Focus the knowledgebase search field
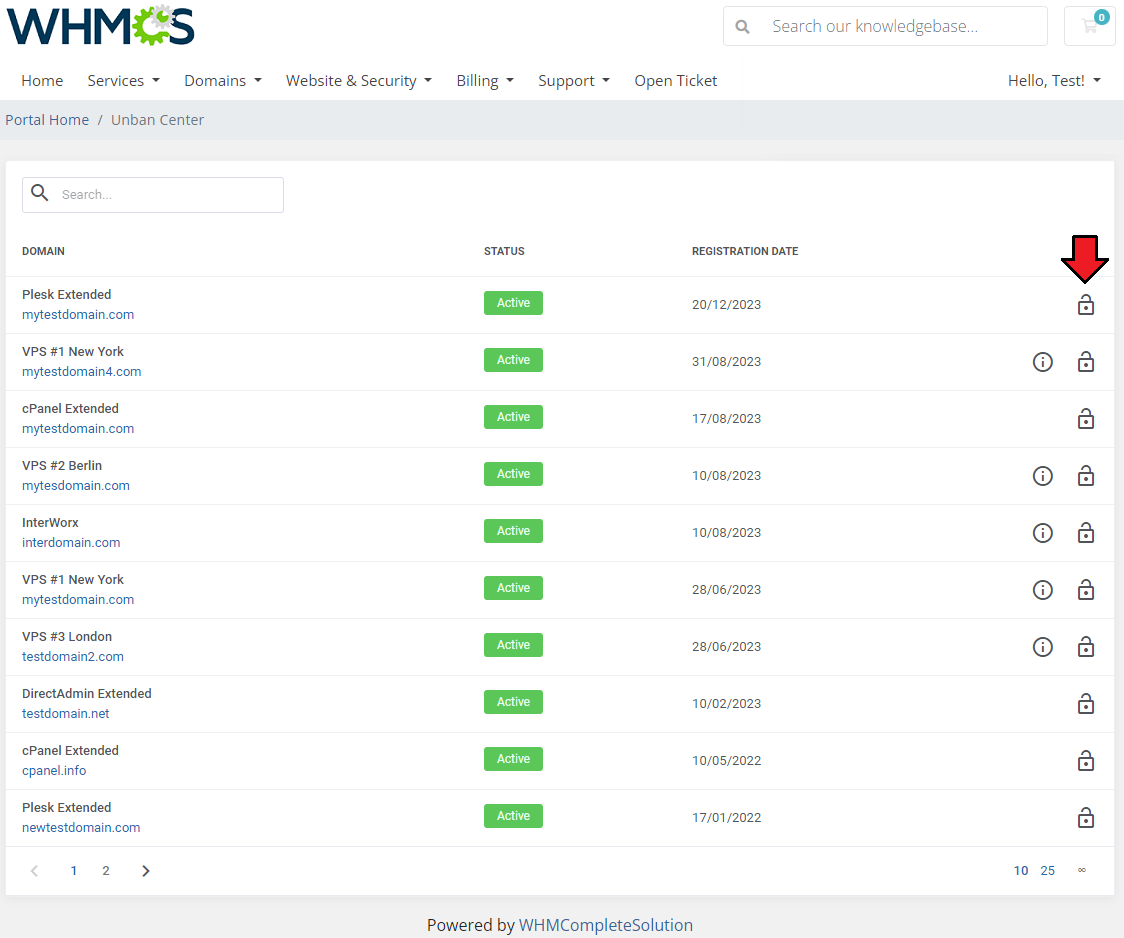This screenshot has width=1124, height=938. [x=885, y=27]
